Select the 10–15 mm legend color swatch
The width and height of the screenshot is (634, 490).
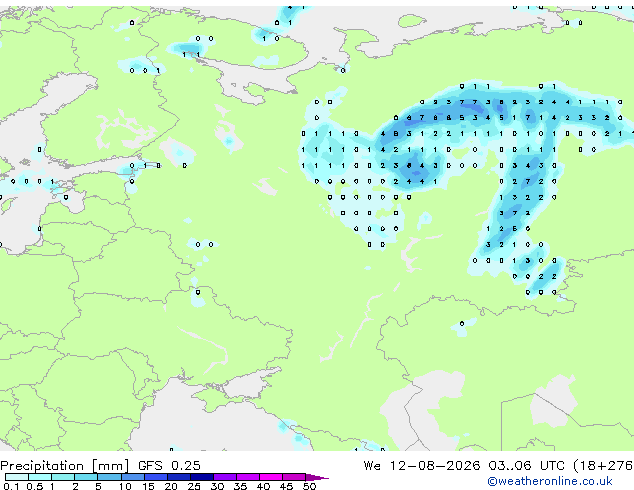(x=133, y=477)
